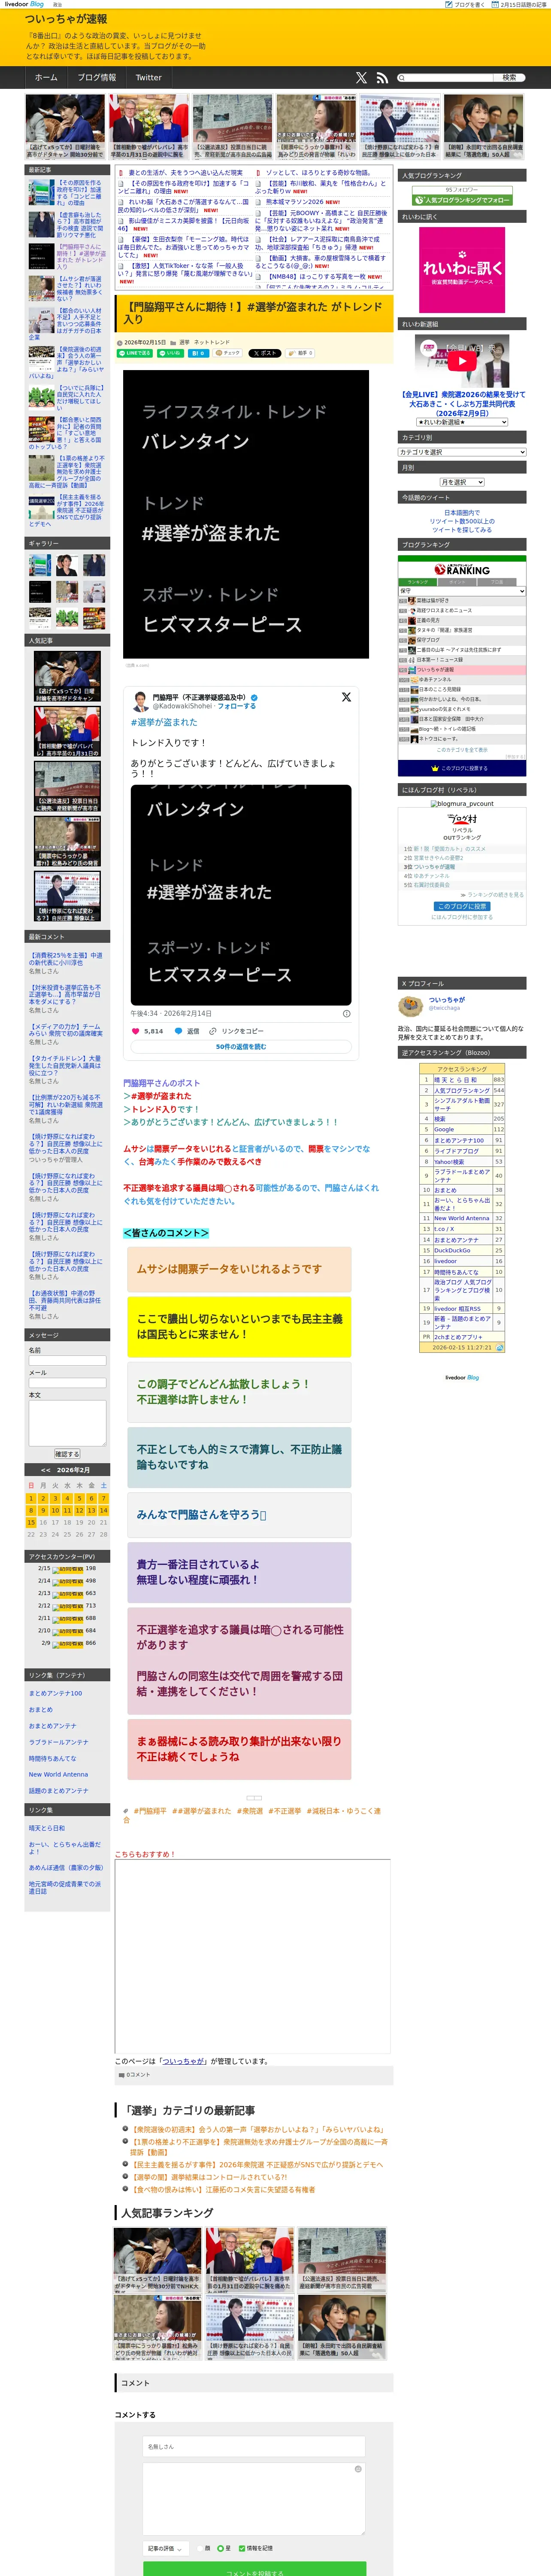Image resolution: width=551 pixels, height=2576 pixels.
Task: Open the New World Antenna link
Action: coord(58,1774)
